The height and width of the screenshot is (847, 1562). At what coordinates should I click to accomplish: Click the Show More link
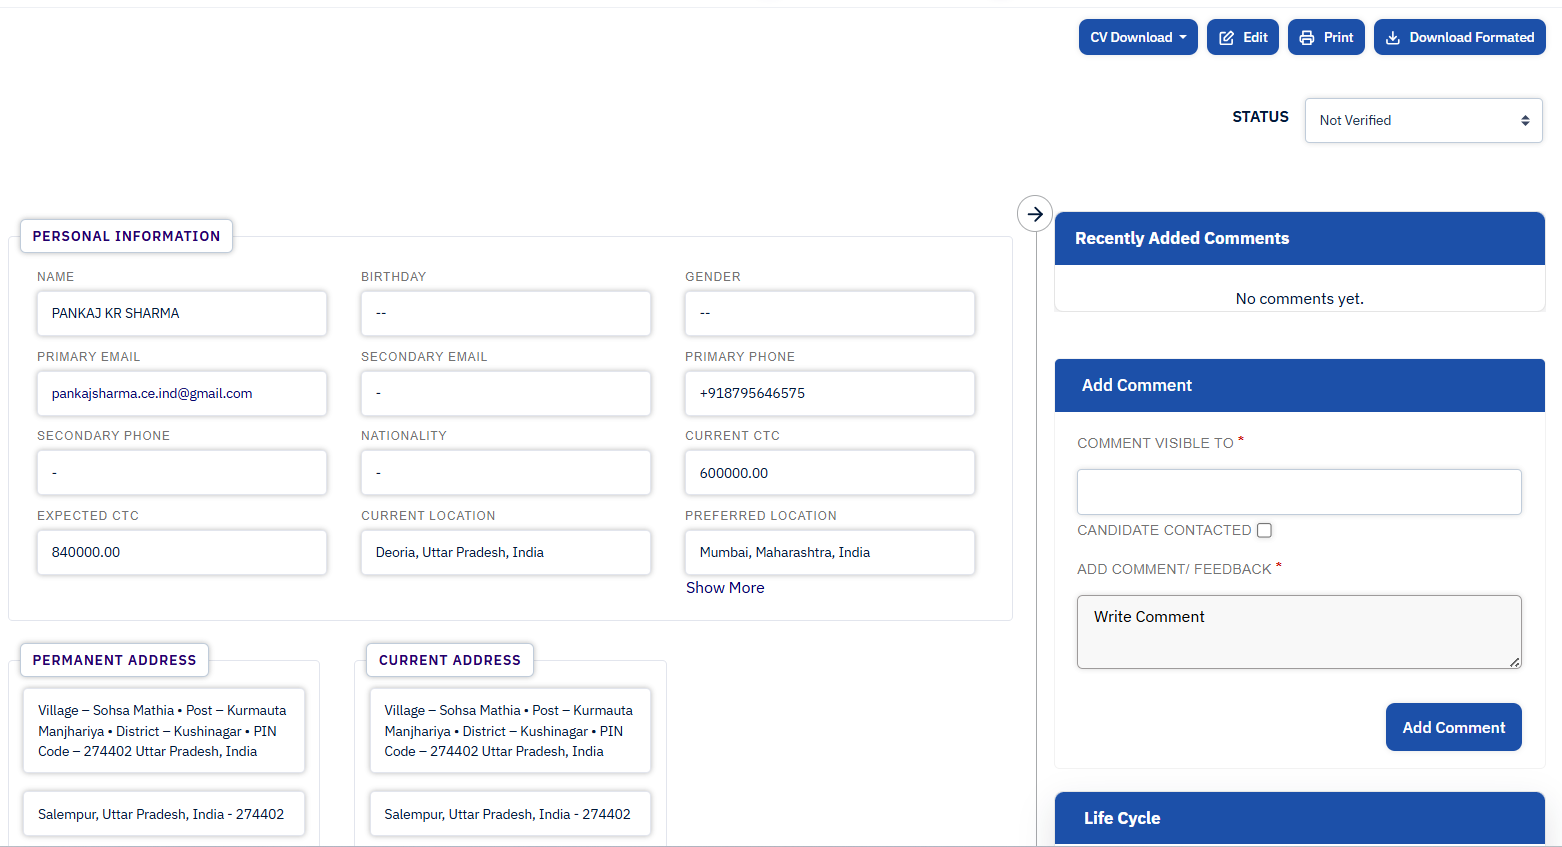(725, 588)
